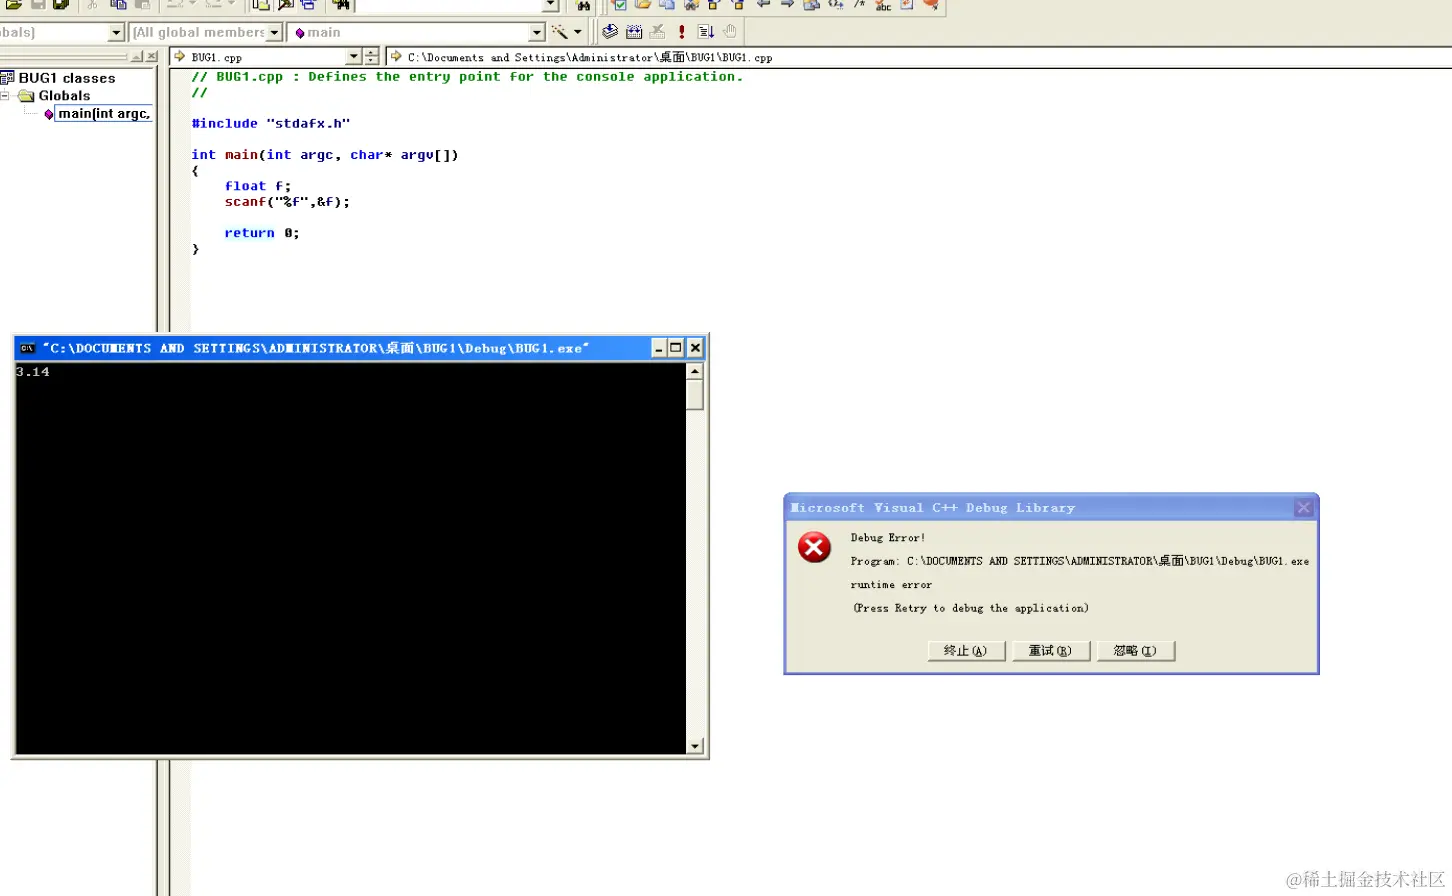
Task: Click 重试(R) to debug the application
Action: point(1051,651)
